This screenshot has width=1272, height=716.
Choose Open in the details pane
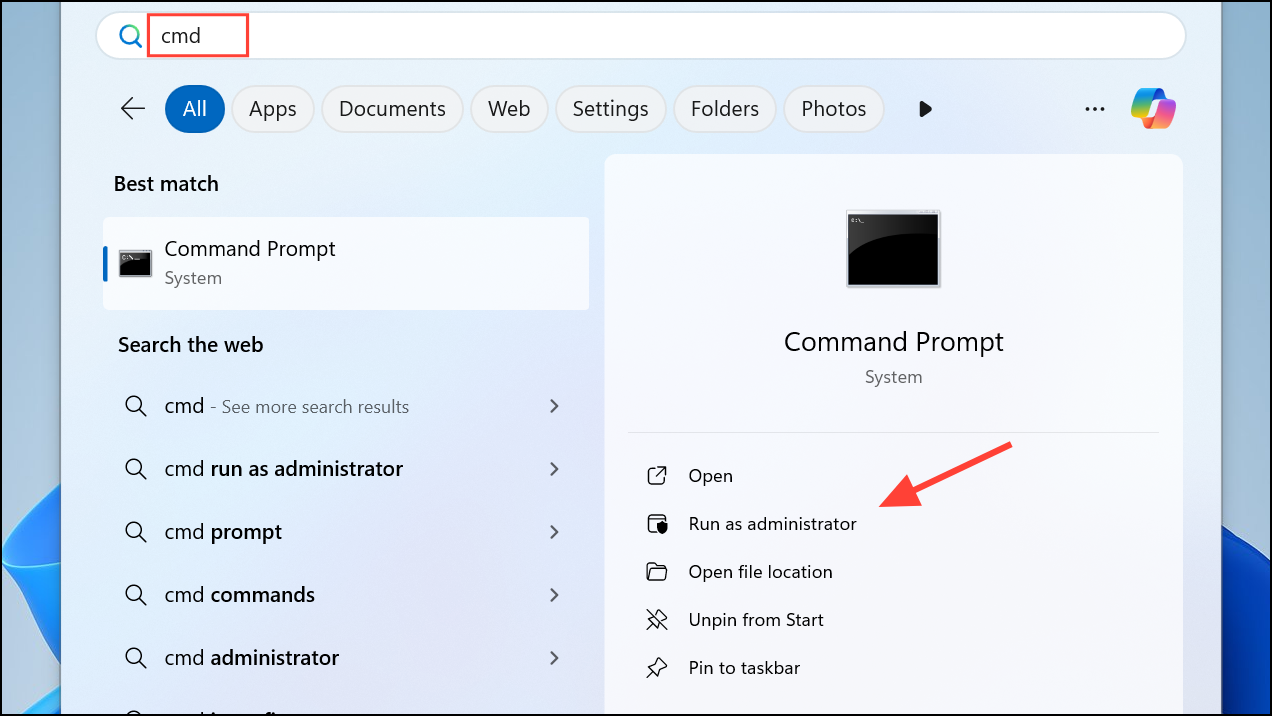[710, 476]
